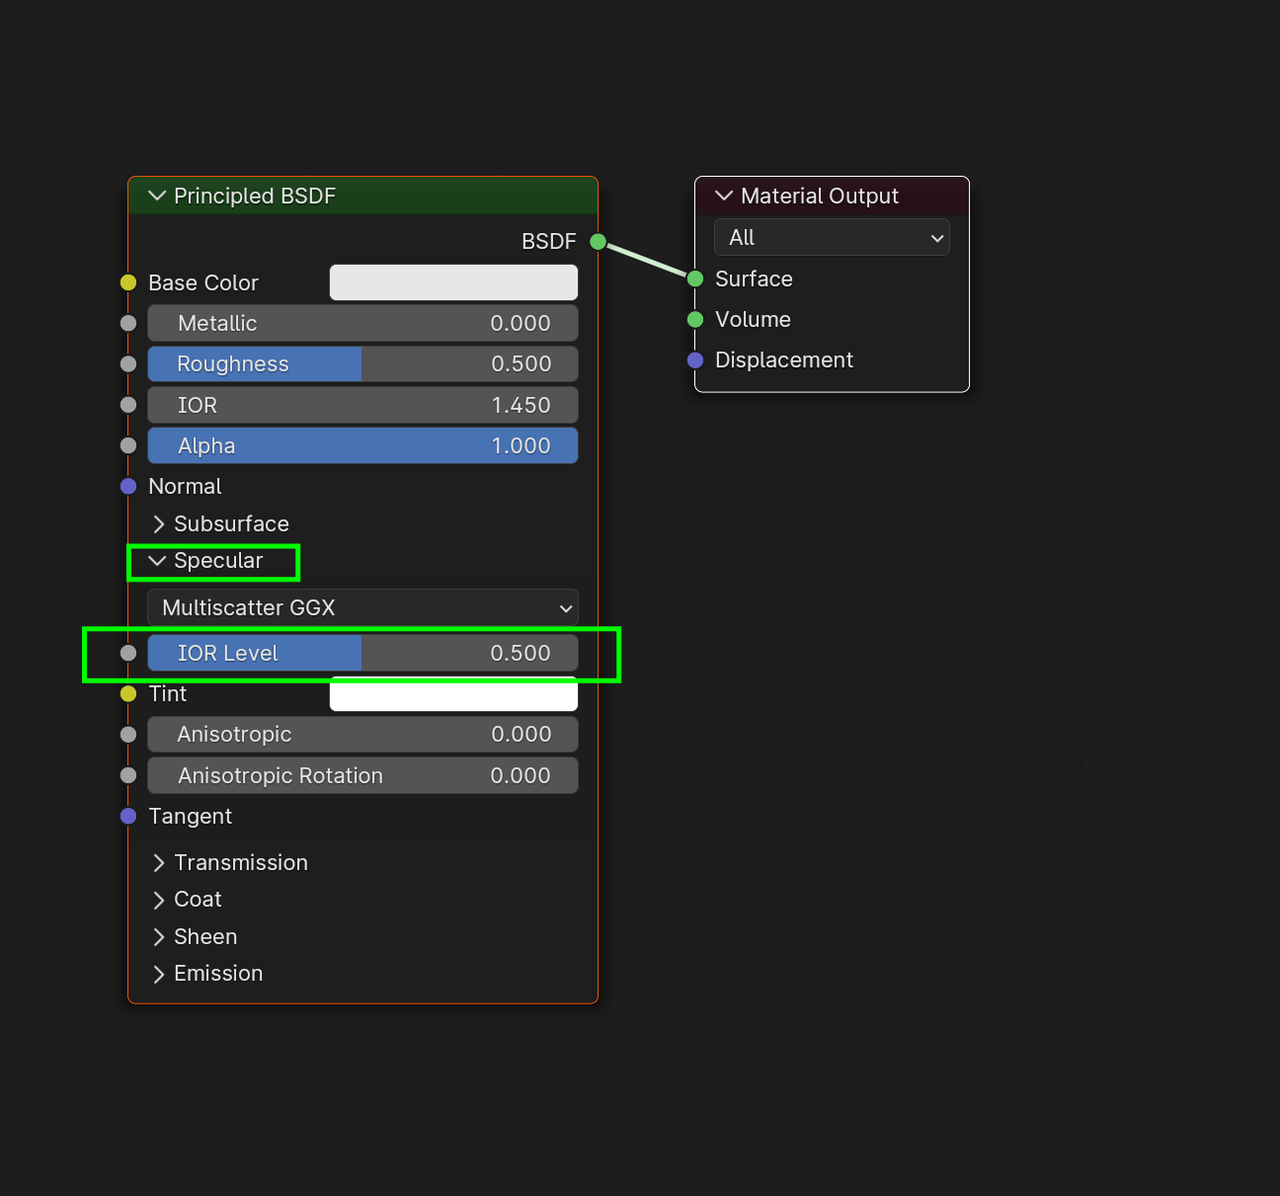
Task: Click the Anisotropic input socket
Action: click(x=128, y=734)
